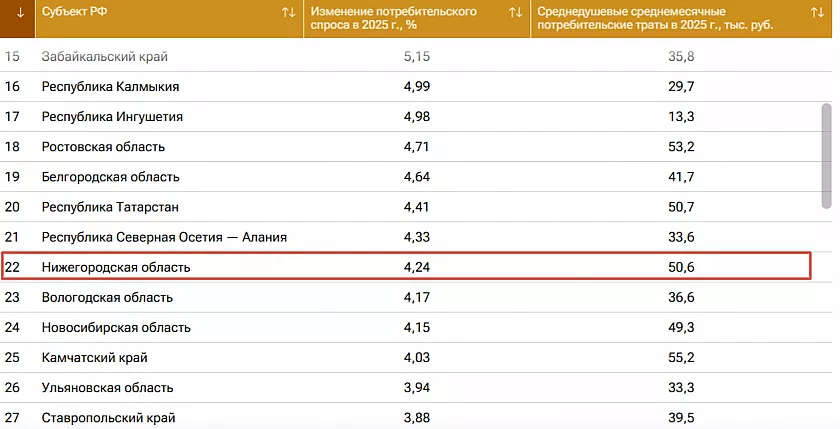Select the Новосибирская область entry

(x=116, y=327)
